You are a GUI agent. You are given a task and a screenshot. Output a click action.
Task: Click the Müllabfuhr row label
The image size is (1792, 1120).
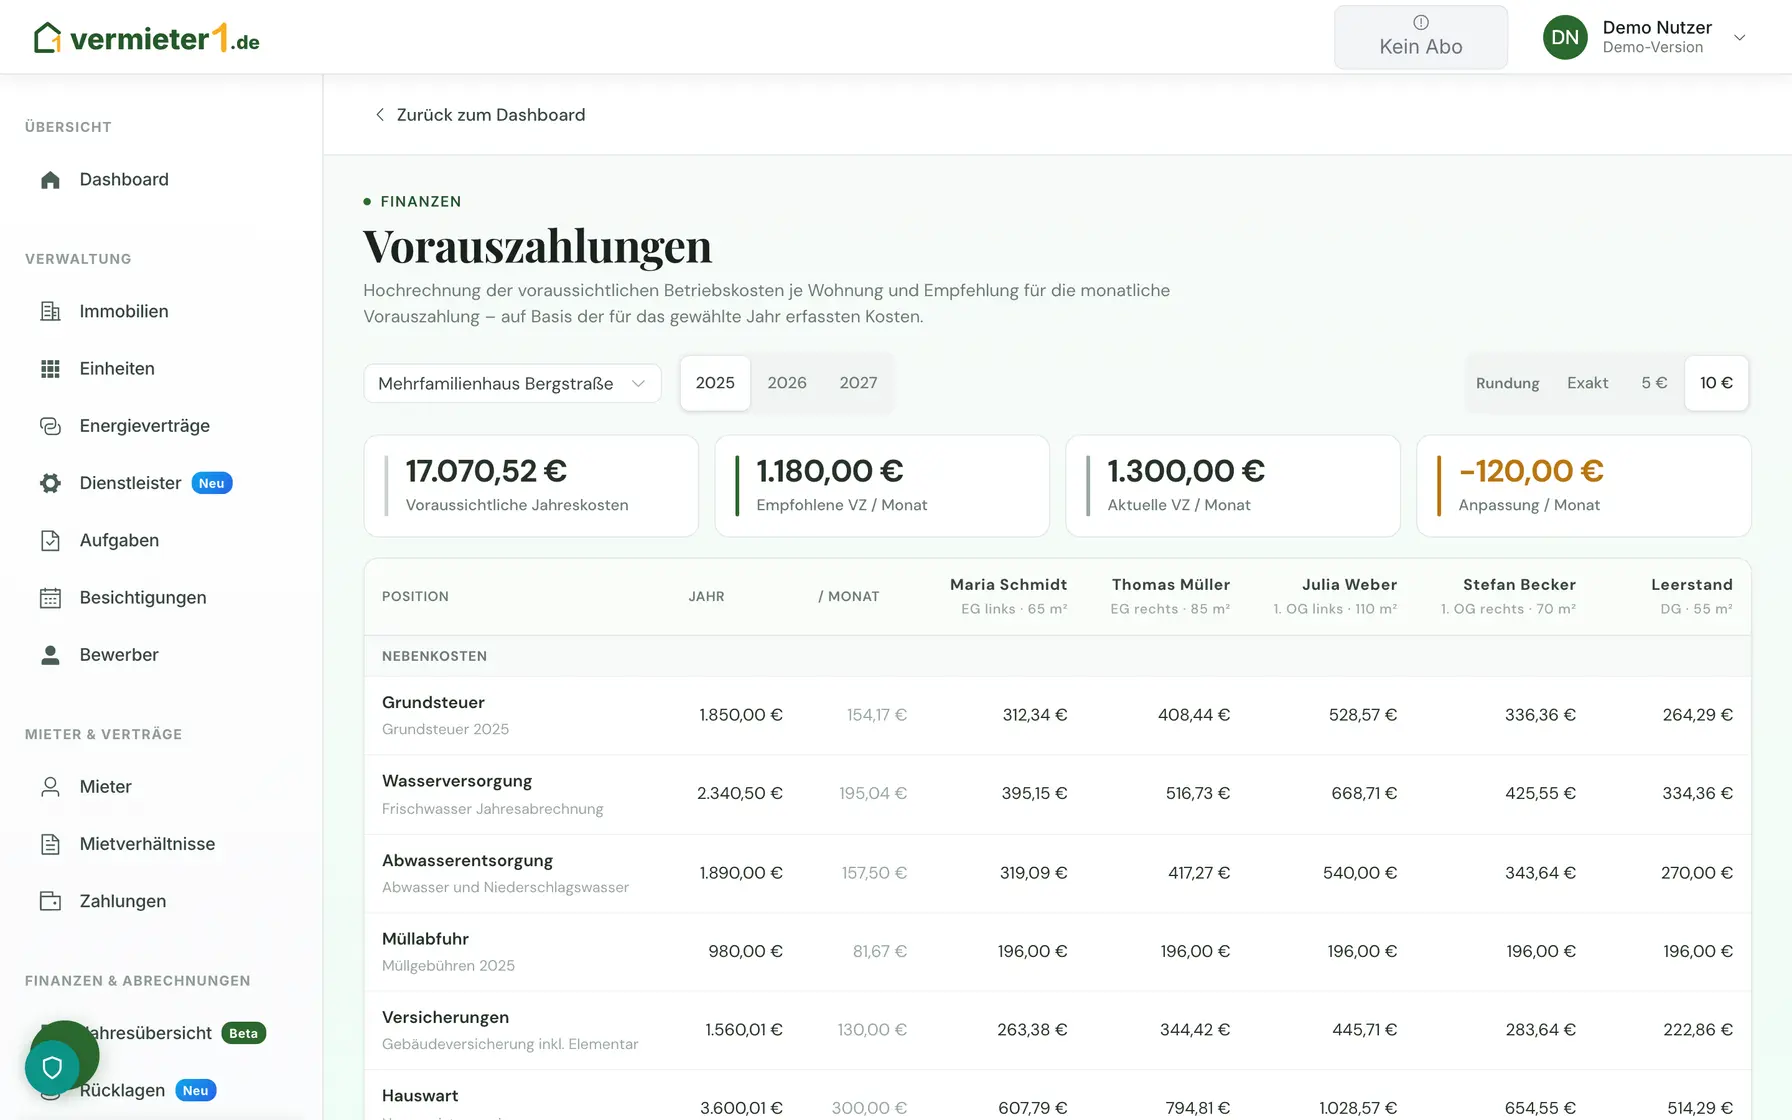(425, 939)
